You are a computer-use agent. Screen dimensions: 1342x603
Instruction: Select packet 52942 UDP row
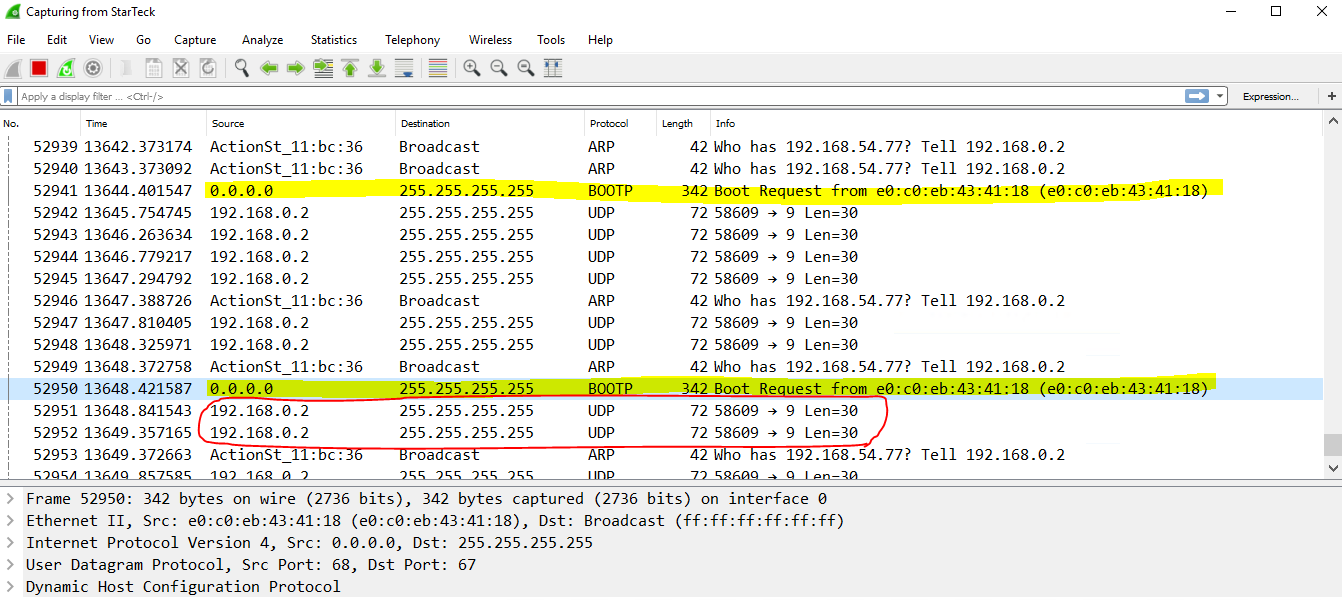point(661,213)
